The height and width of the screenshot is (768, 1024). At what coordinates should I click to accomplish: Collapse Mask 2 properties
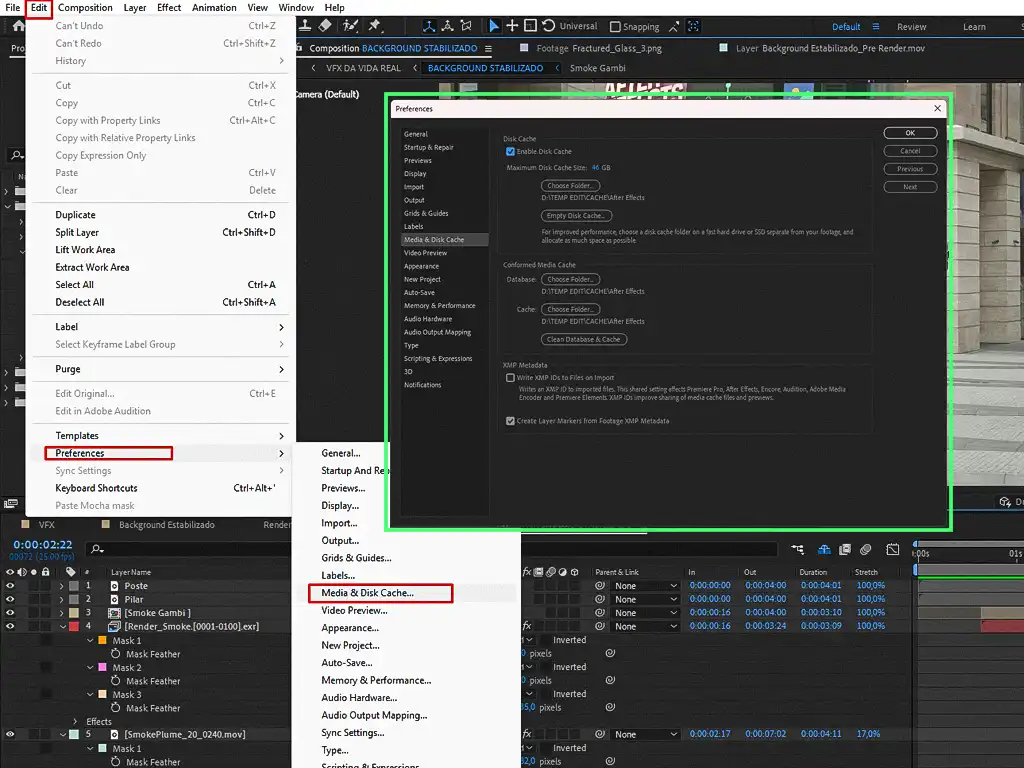(90, 667)
